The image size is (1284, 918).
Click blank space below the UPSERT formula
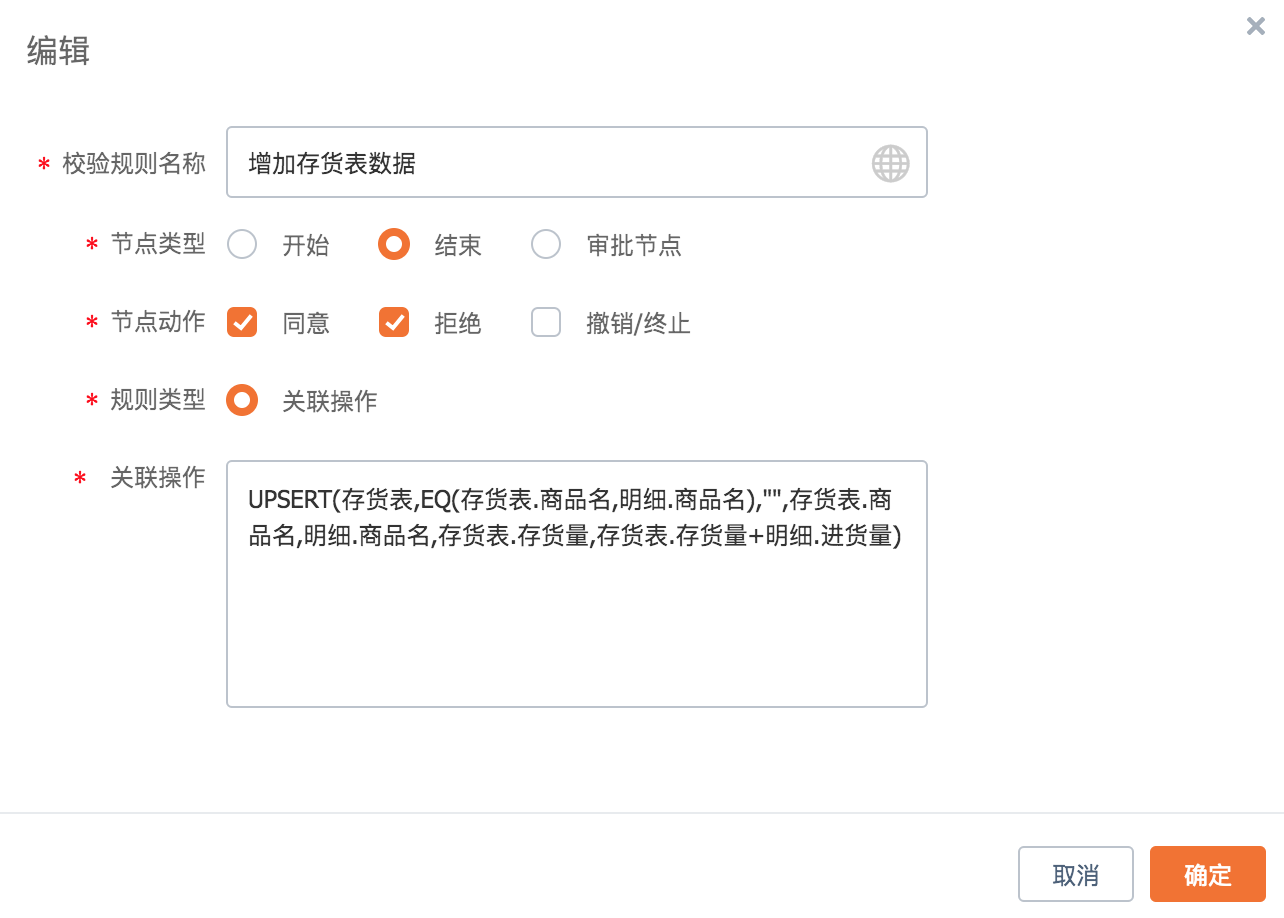point(576,630)
